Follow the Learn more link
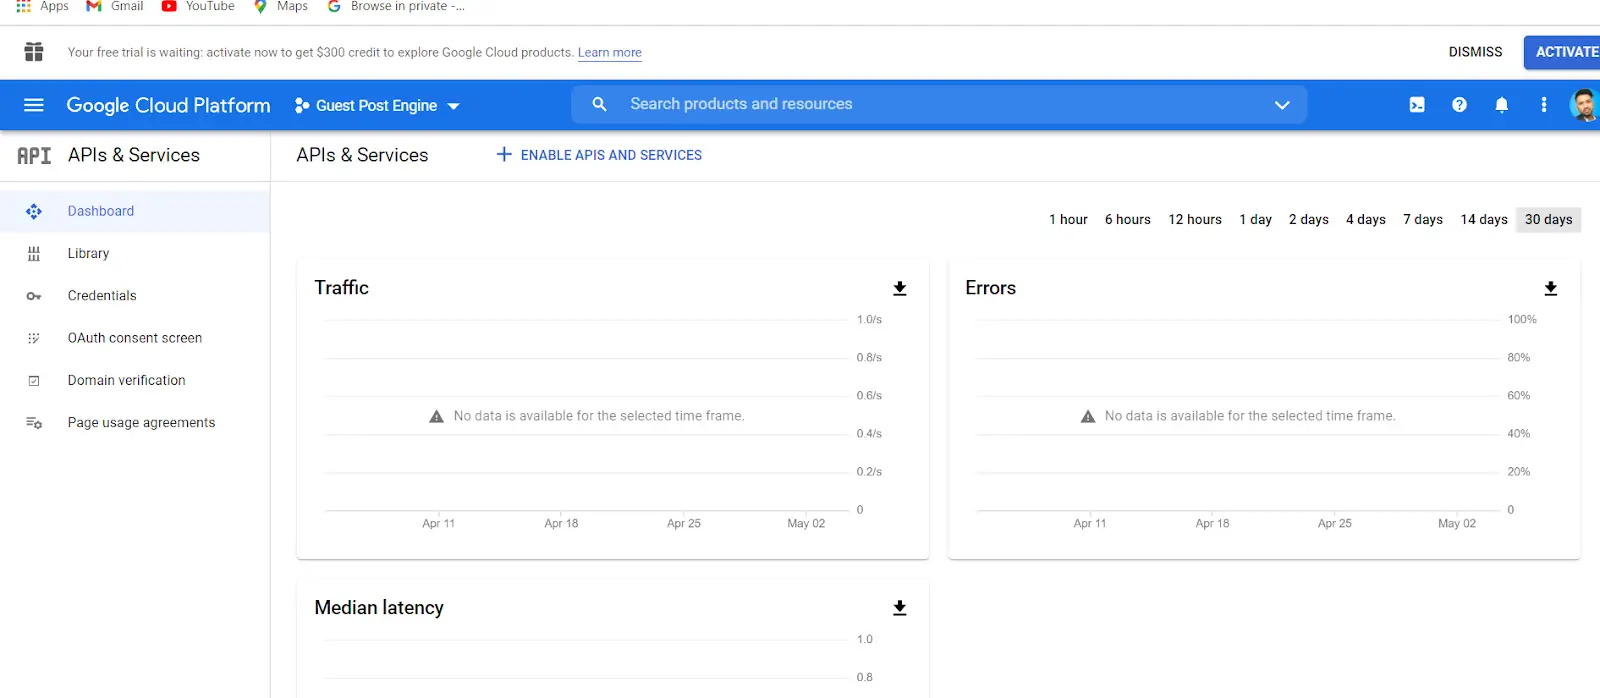This screenshot has width=1600, height=698. [x=610, y=53]
